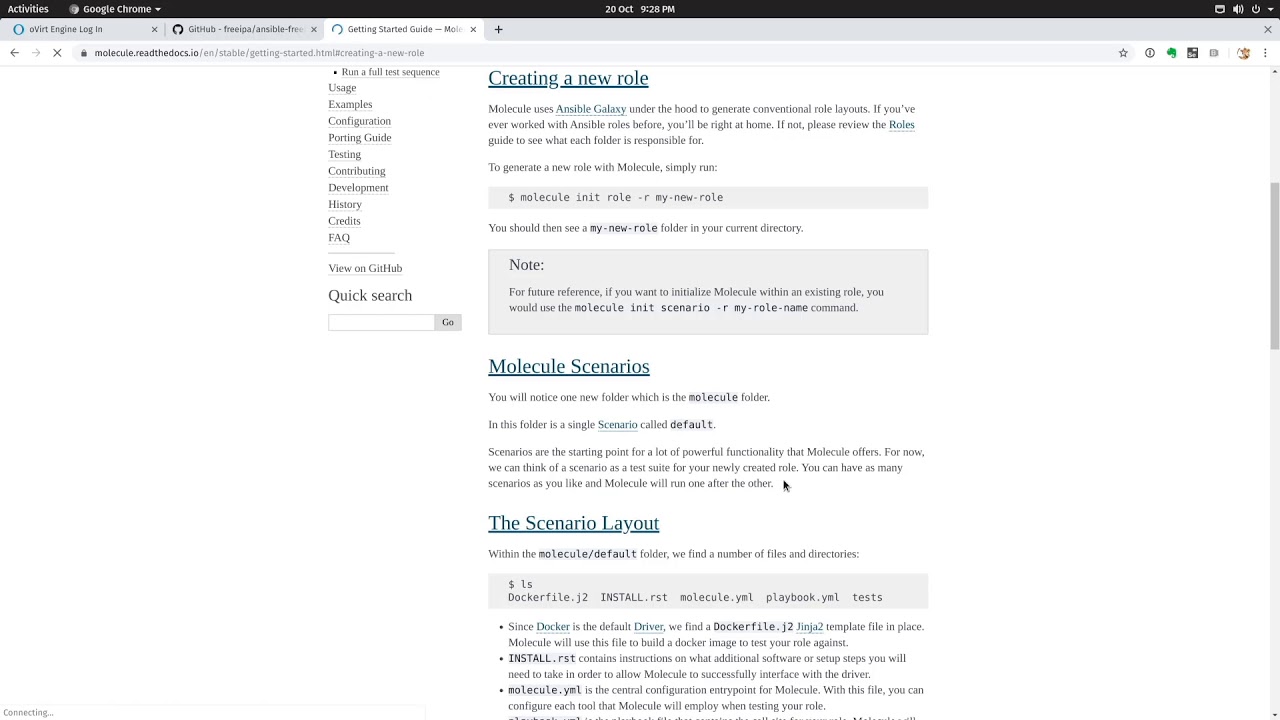
Task: Open a new browser tab
Action: [498, 29]
